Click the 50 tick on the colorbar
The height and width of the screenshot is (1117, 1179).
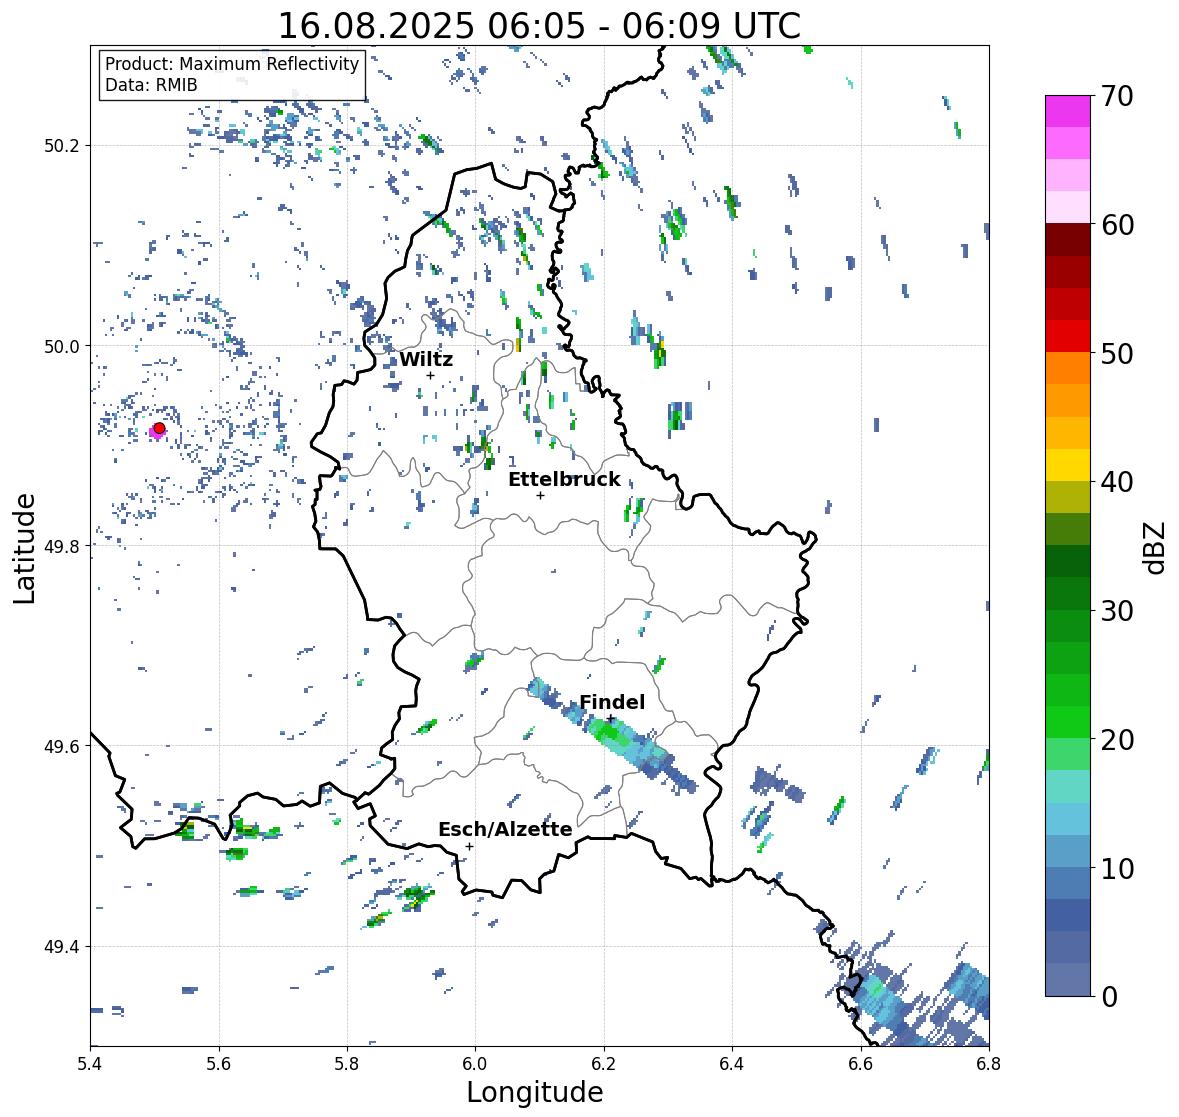coord(1116,353)
